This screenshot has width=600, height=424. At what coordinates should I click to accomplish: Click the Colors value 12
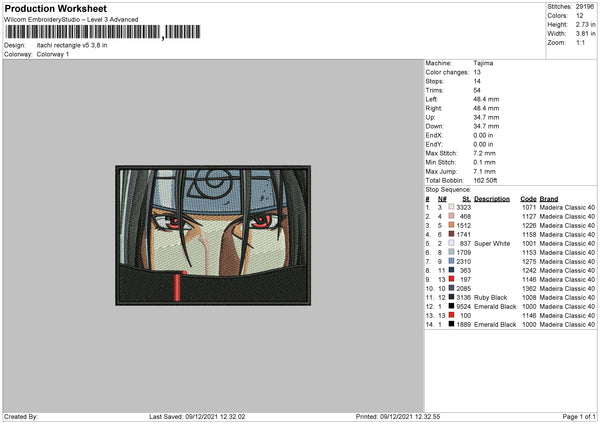pyautogui.click(x=580, y=16)
